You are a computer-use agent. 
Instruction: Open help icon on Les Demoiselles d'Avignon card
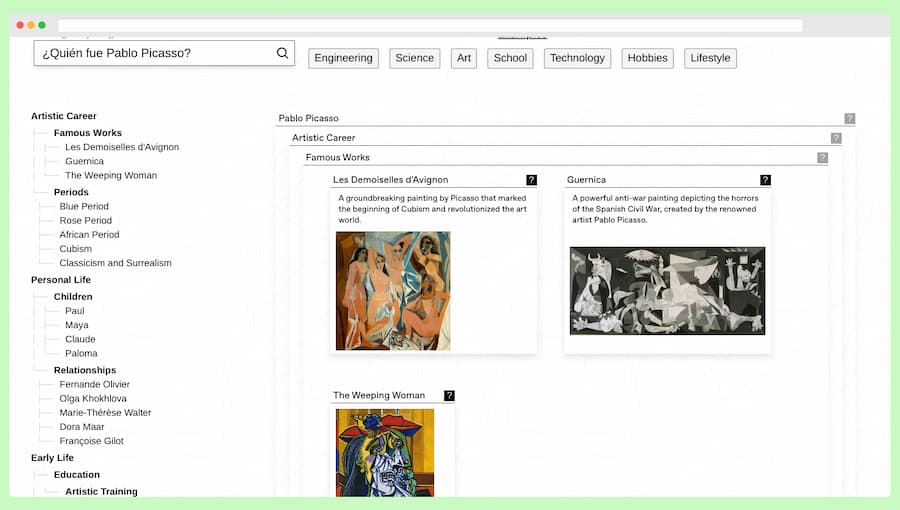pos(532,180)
